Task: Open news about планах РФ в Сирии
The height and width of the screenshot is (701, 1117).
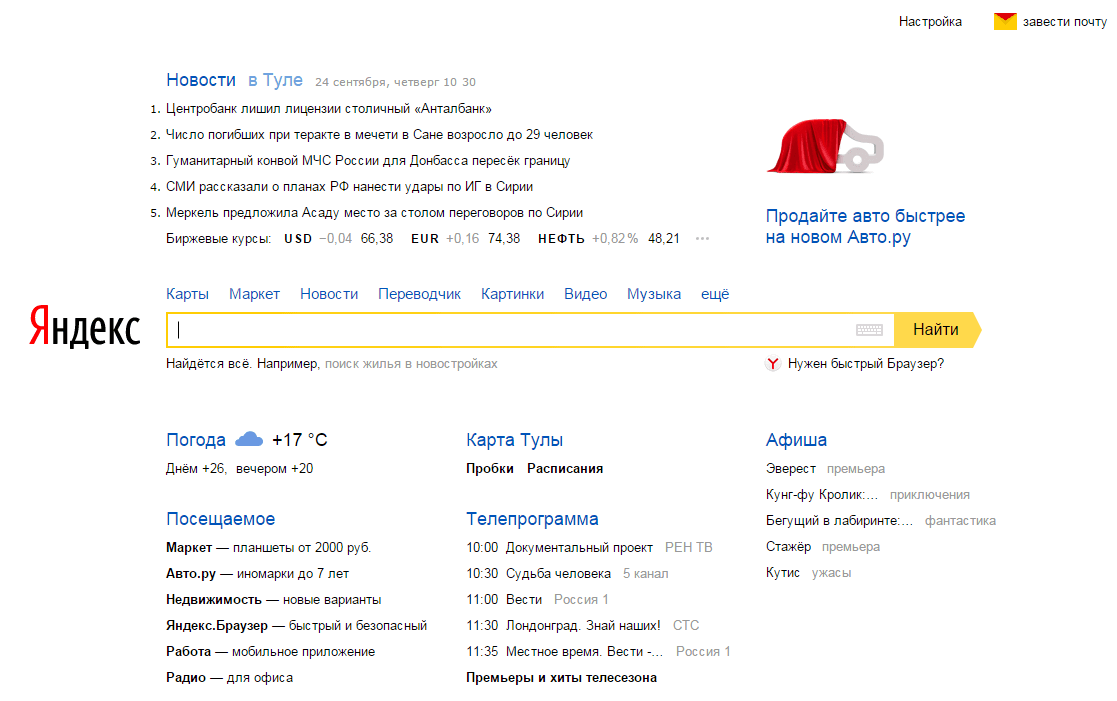Action: [349, 187]
